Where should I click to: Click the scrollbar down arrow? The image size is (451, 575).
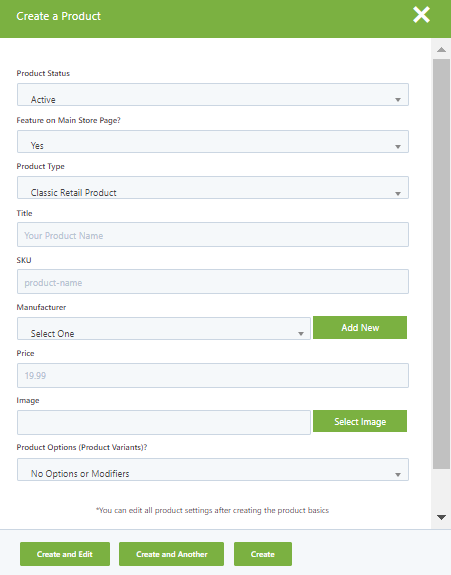tap(441, 517)
